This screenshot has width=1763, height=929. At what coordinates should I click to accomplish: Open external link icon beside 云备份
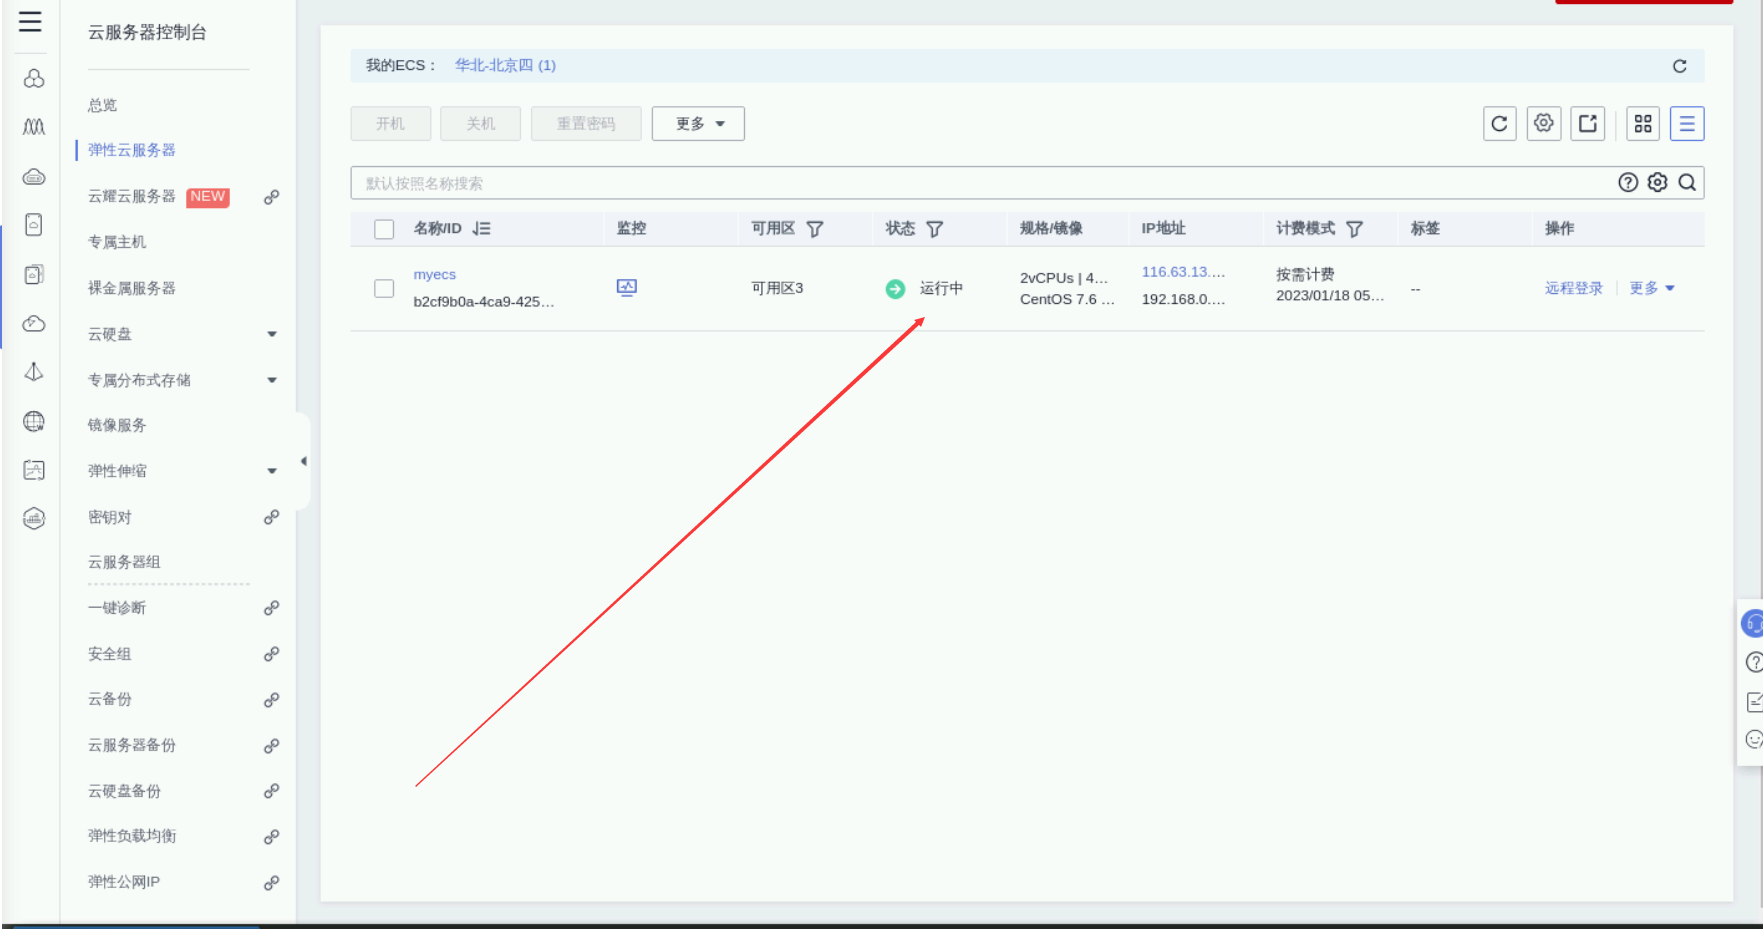click(271, 700)
